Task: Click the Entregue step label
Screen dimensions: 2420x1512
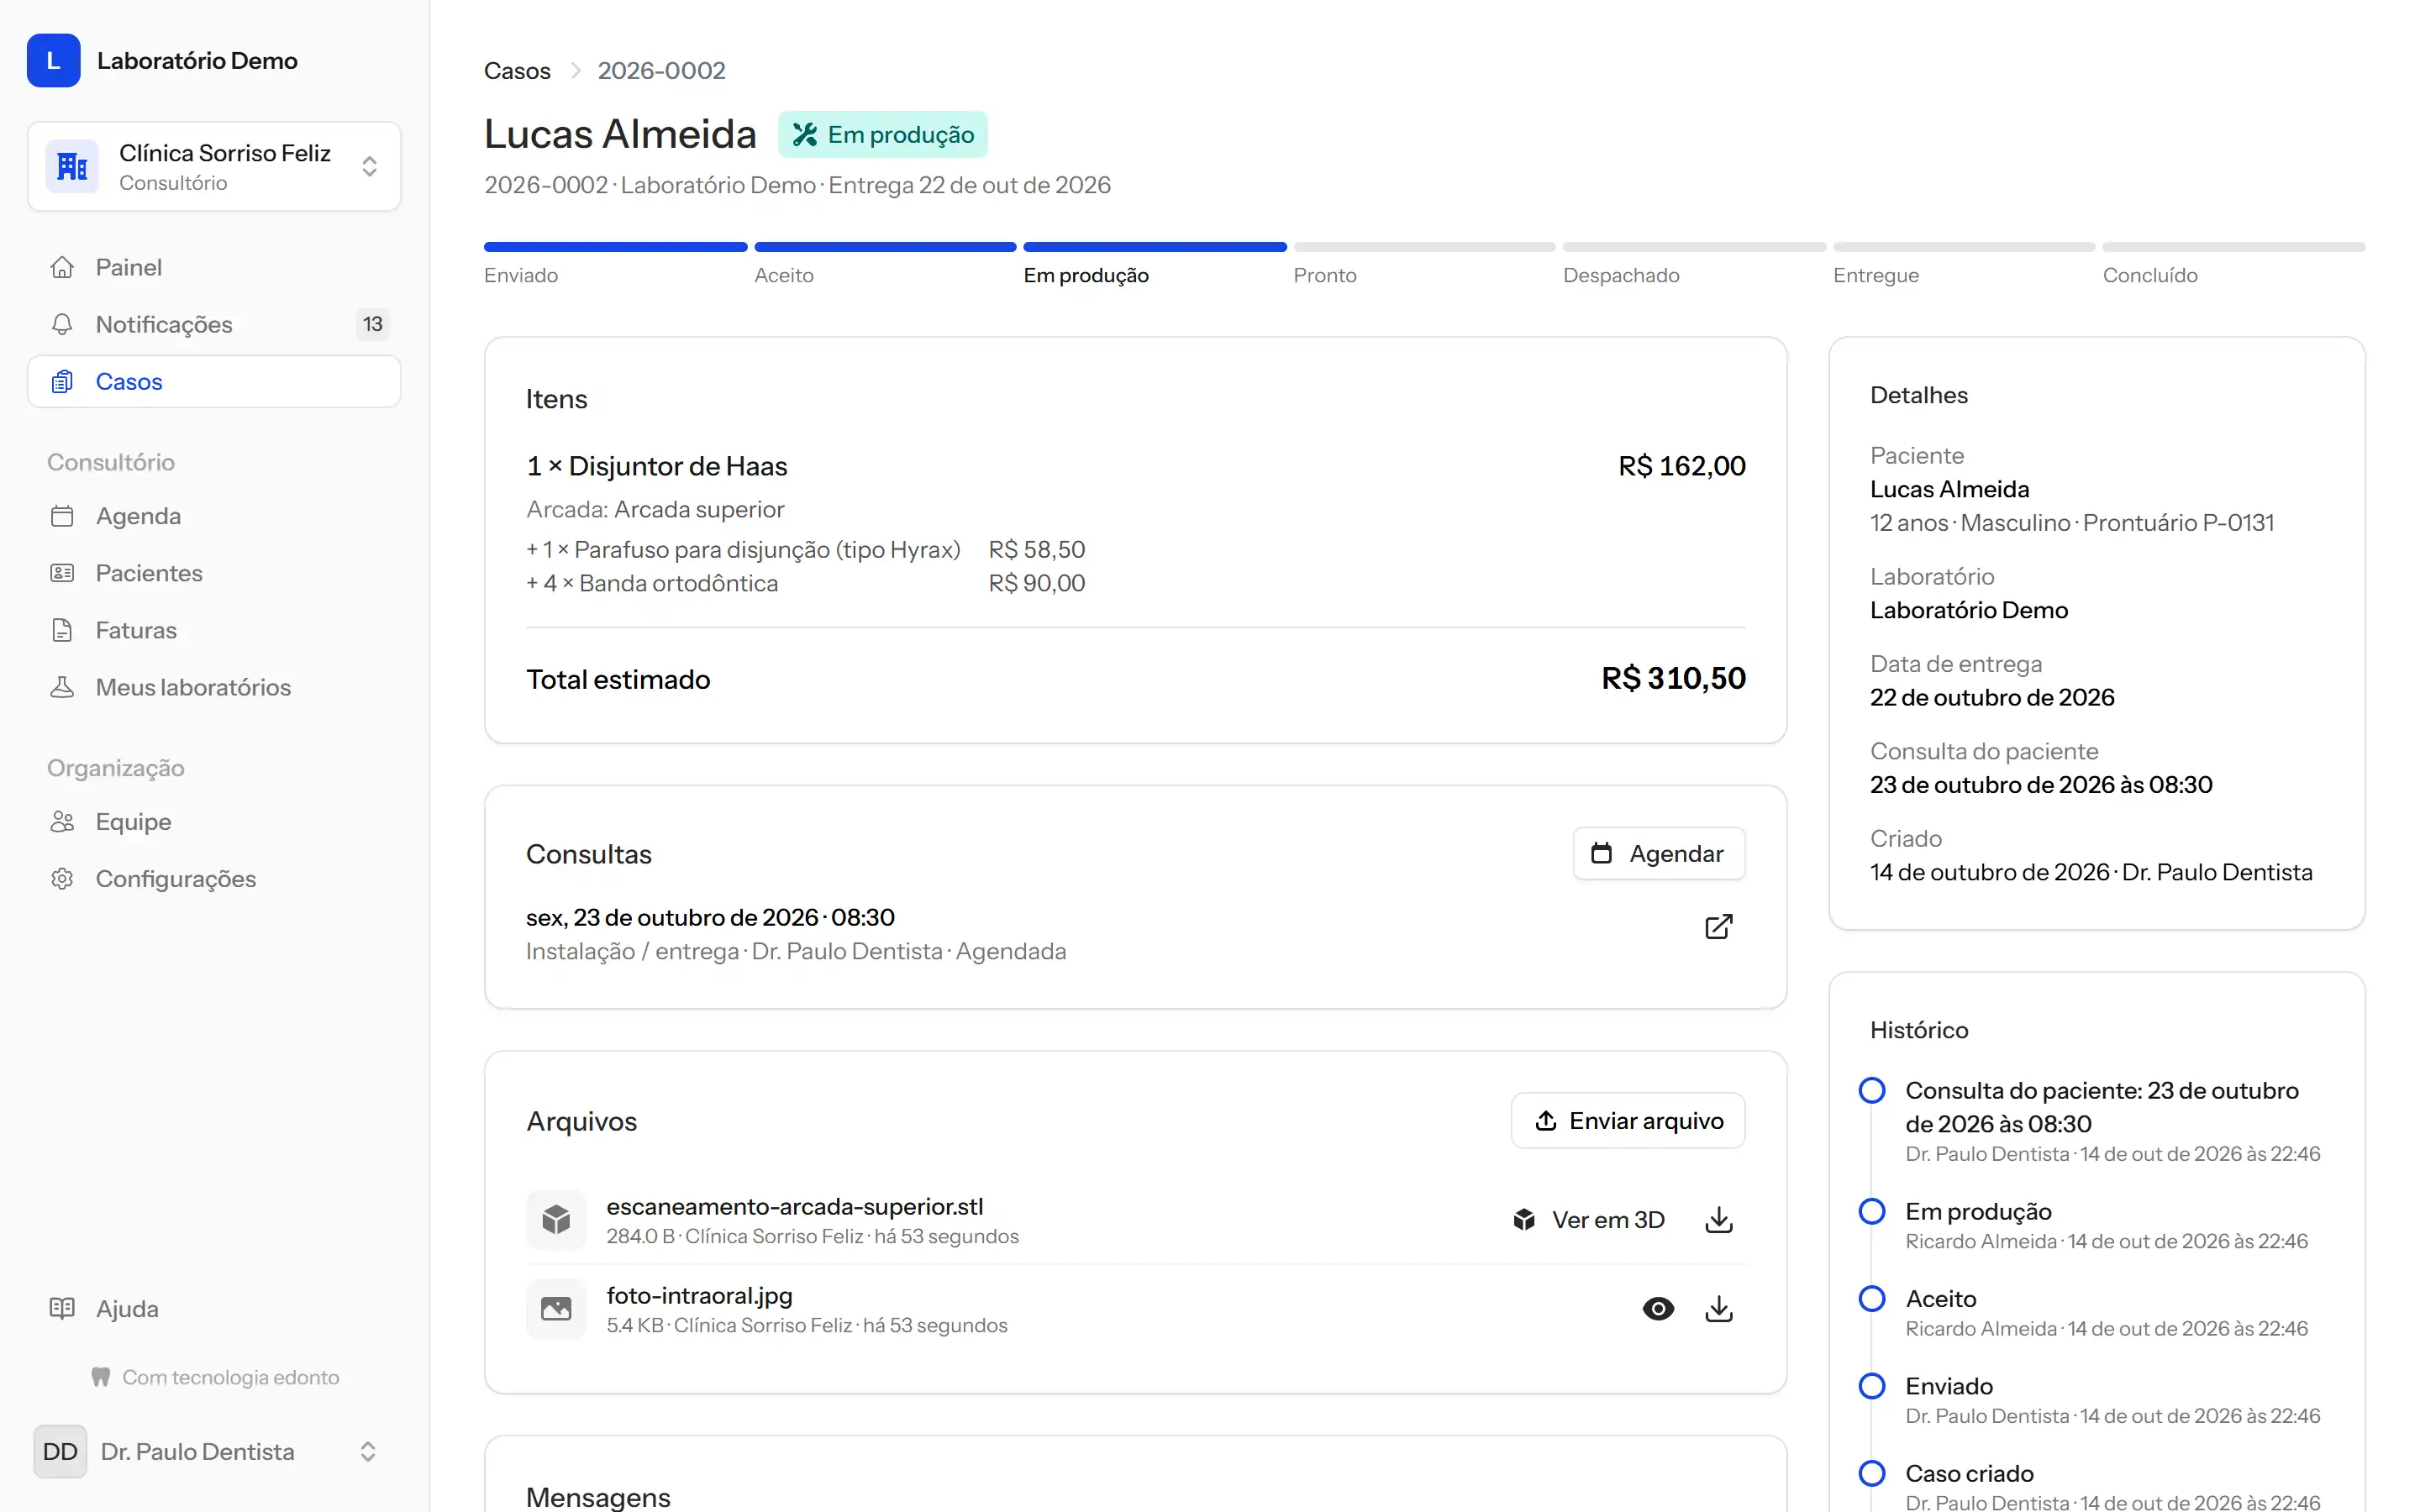Action: tap(1876, 275)
